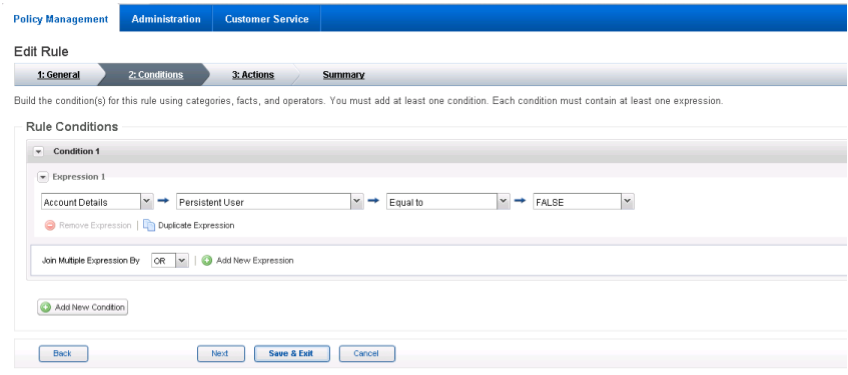Viewport: 848px width, 375px height.
Task: Open the OR join operator dropdown
Action: (x=170, y=260)
